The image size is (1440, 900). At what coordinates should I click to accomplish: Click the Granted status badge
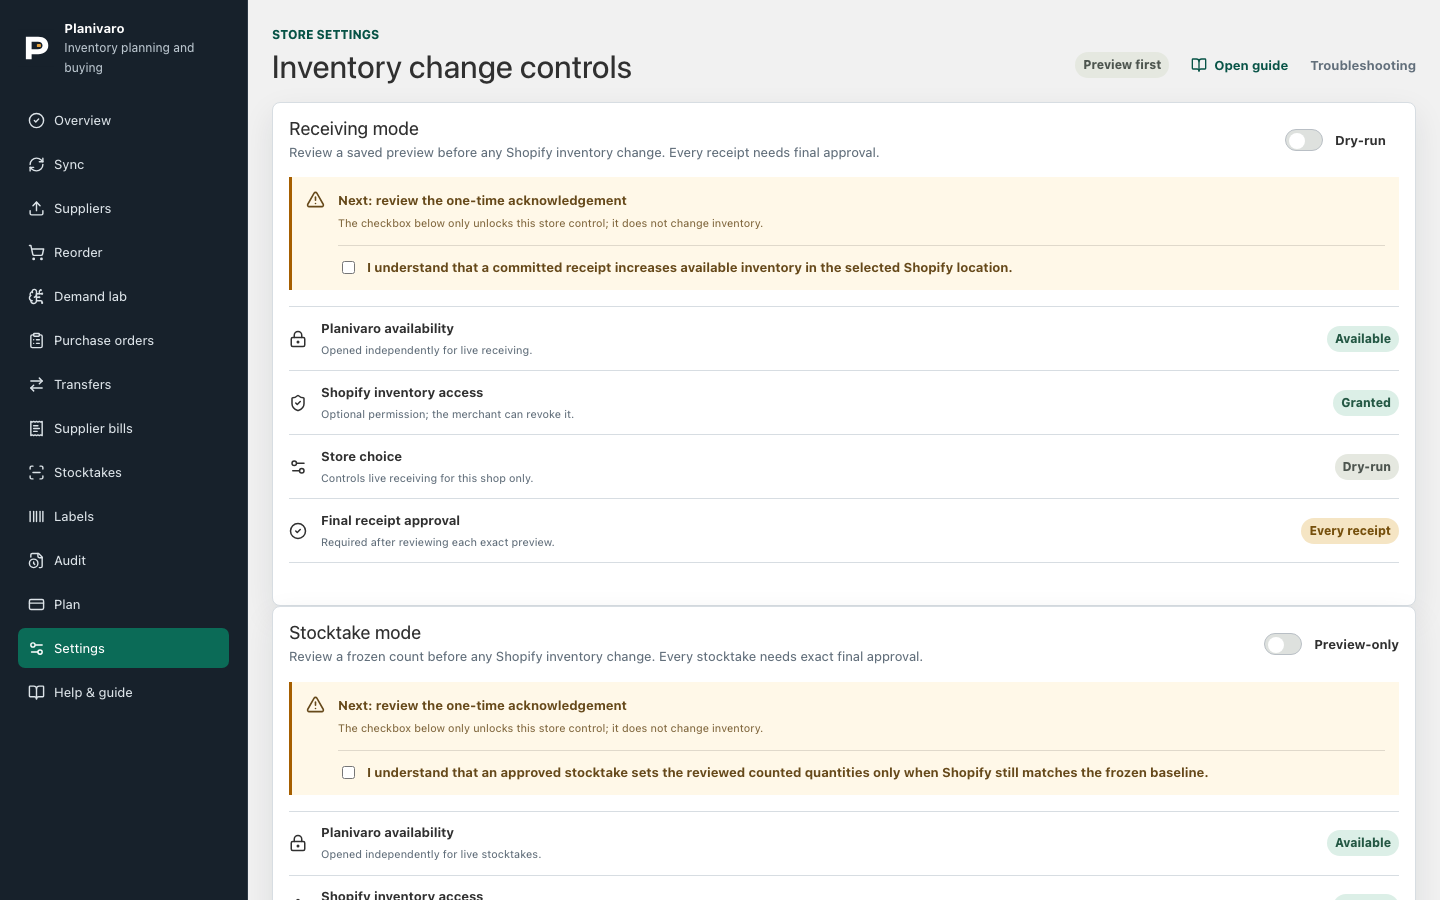pyautogui.click(x=1366, y=403)
